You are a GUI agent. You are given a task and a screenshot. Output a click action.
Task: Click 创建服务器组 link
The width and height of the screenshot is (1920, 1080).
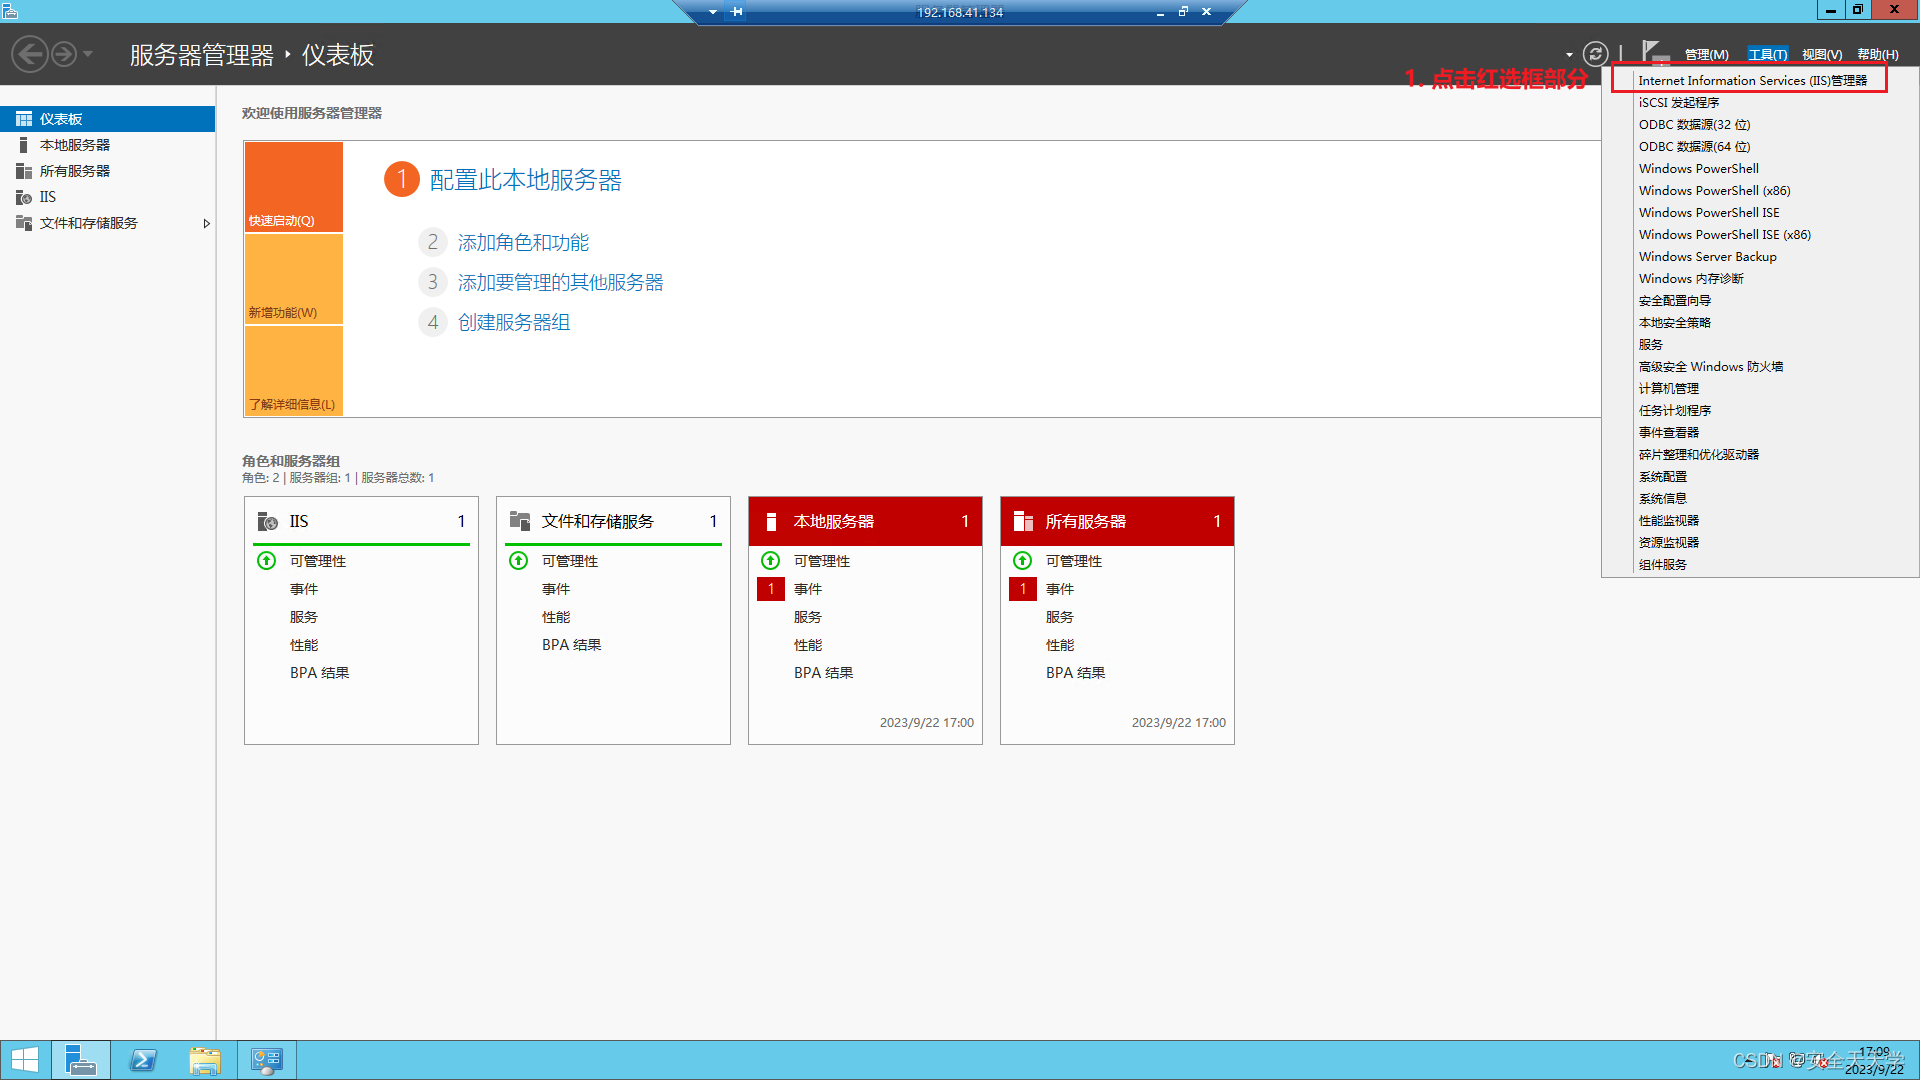[x=514, y=323]
